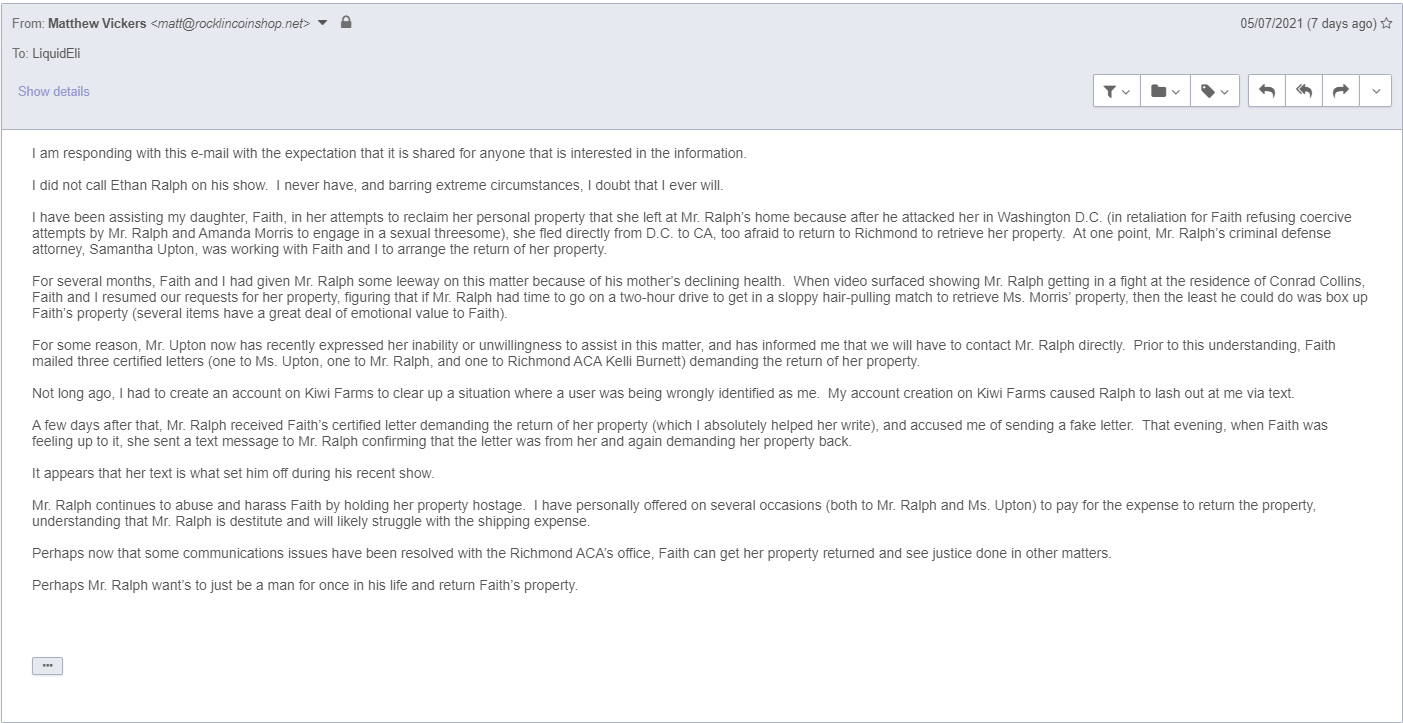Click Show details link

point(54,91)
